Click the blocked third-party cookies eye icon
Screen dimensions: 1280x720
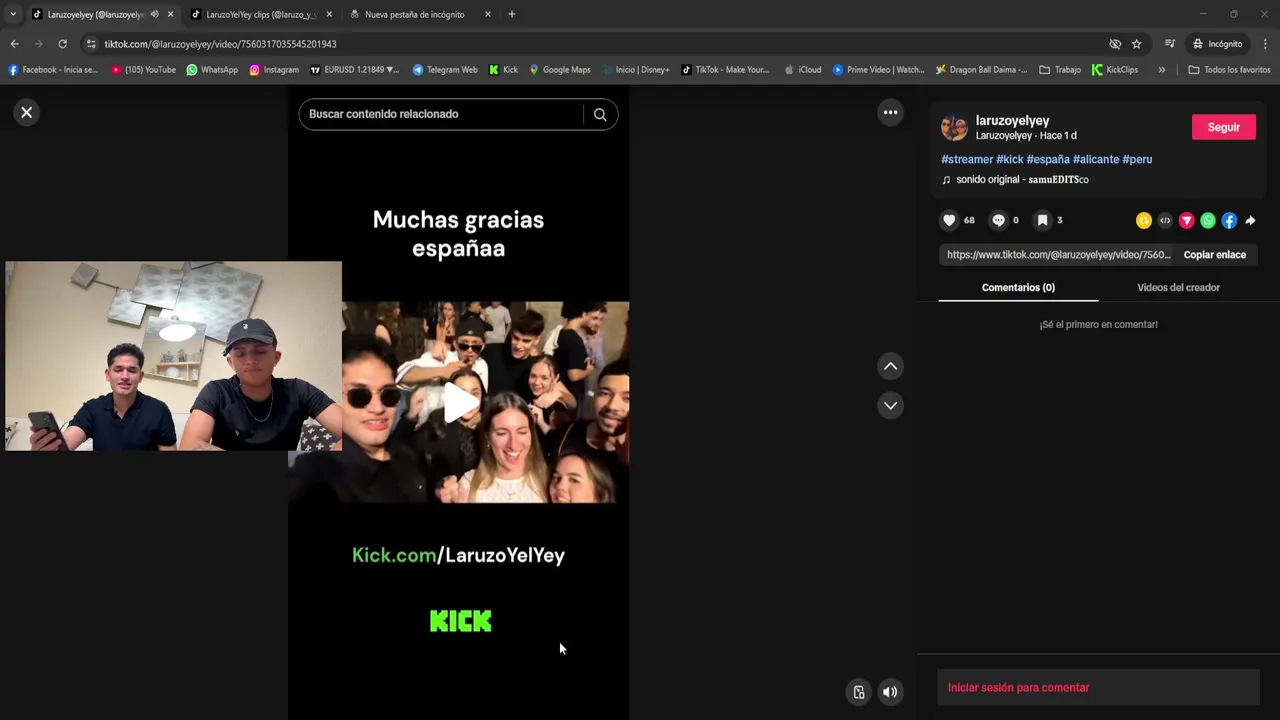pyautogui.click(x=1114, y=44)
